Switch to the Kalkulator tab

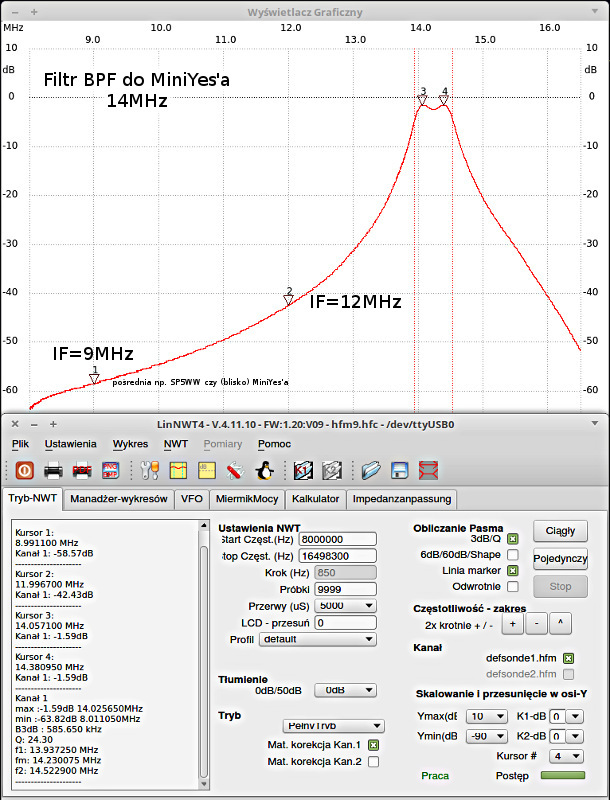(316, 498)
